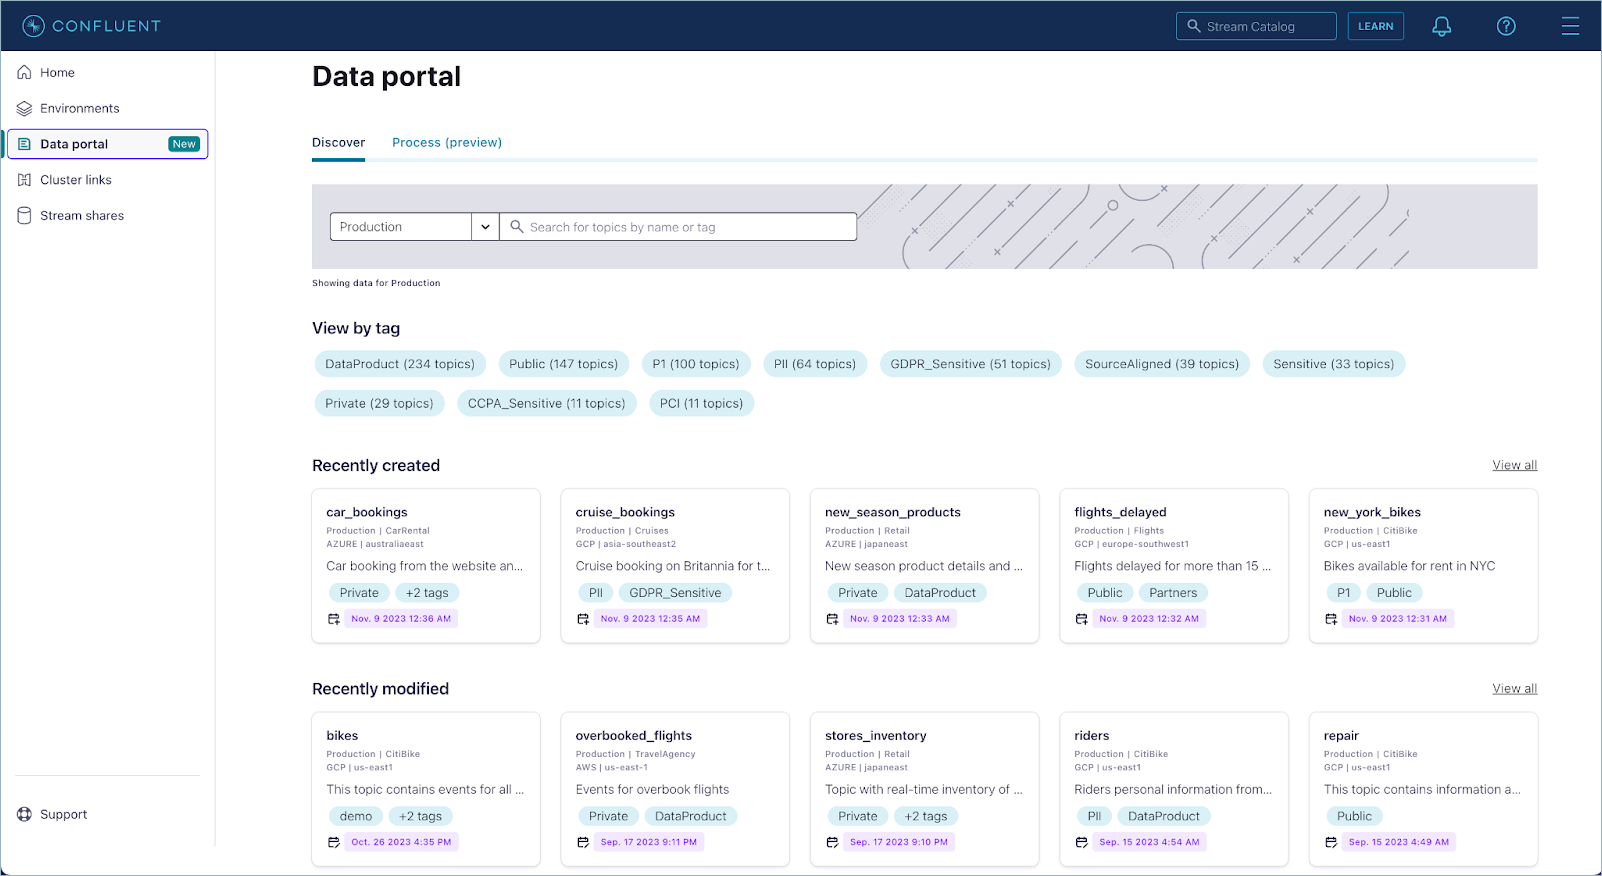Switch to the Process (preview) tab
The height and width of the screenshot is (876, 1602).
click(x=447, y=142)
